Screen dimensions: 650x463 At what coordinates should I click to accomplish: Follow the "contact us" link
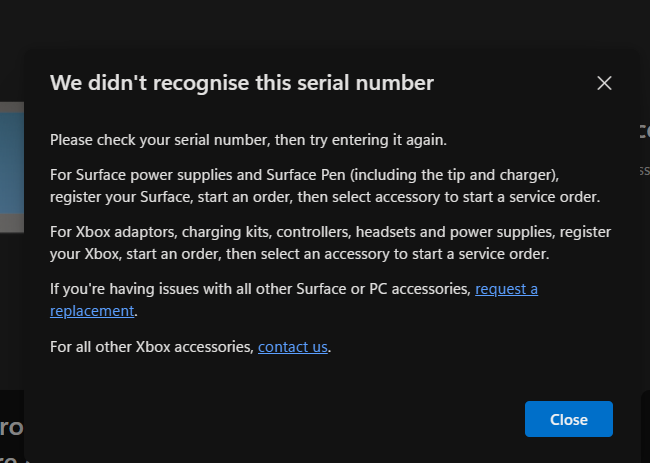(x=293, y=347)
